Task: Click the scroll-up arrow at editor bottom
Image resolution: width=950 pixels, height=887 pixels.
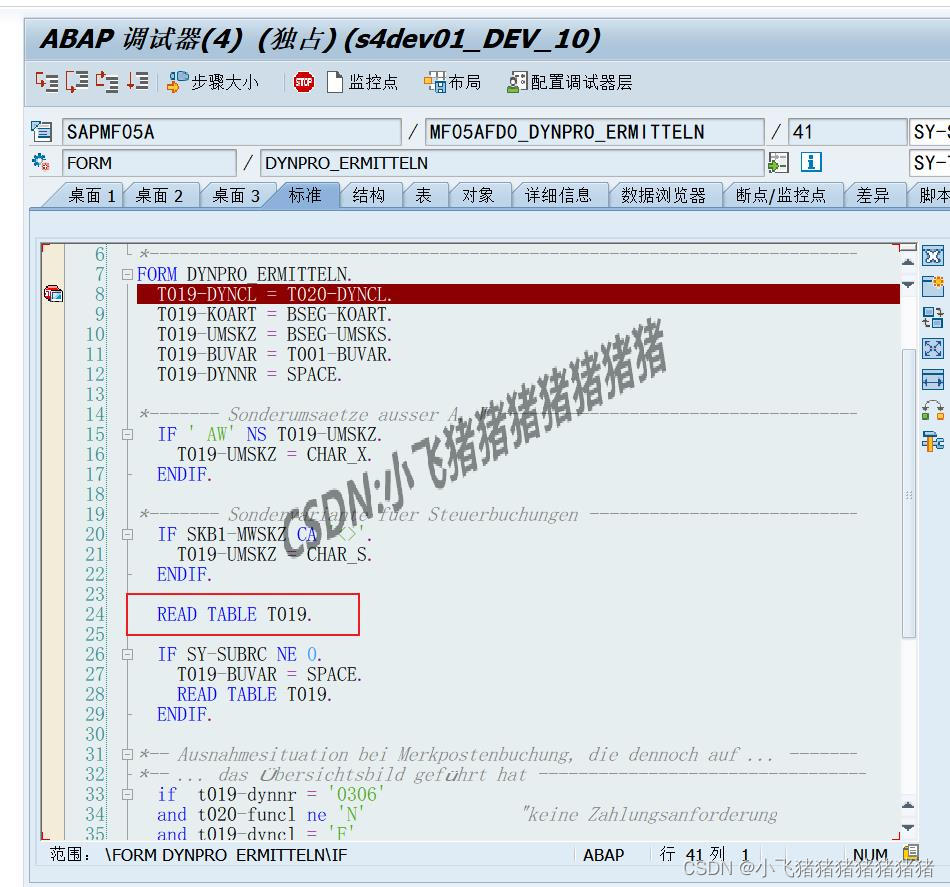Action: click(x=908, y=805)
